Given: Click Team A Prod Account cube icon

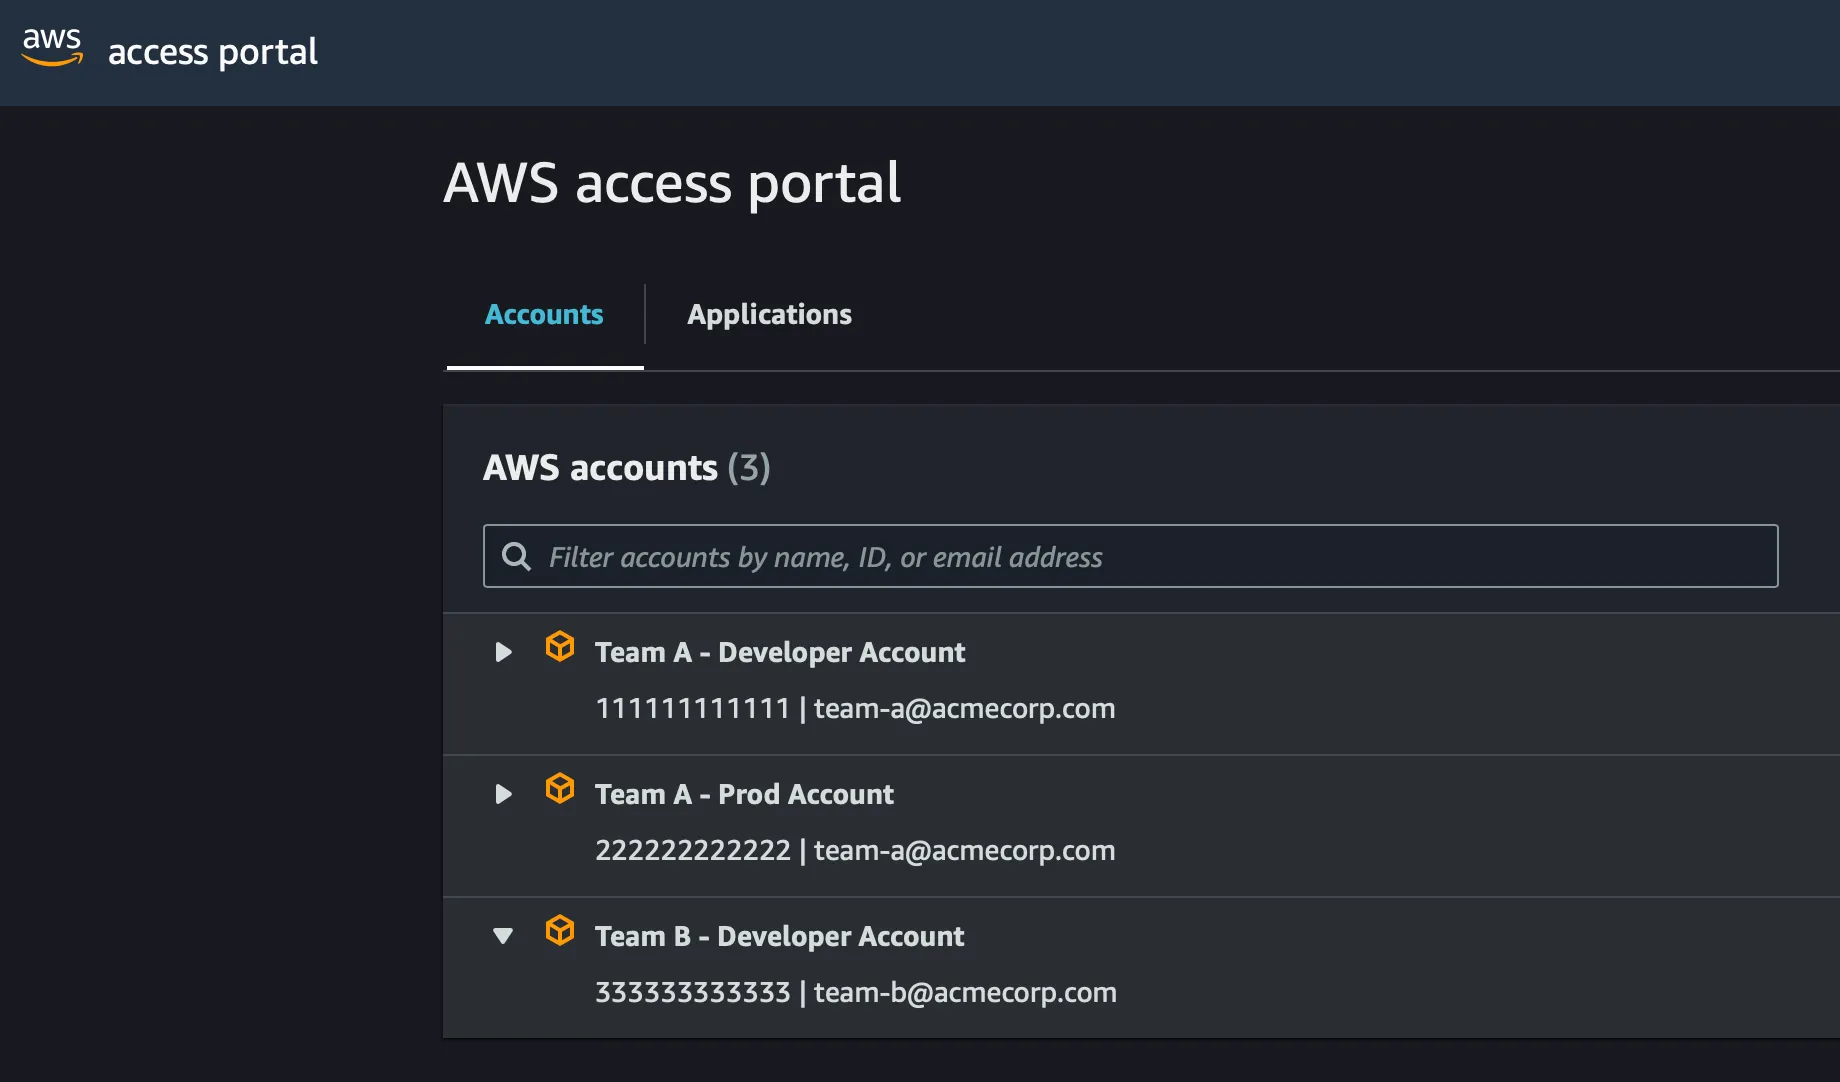Looking at the screenshot, I should (x=560, y=789).
